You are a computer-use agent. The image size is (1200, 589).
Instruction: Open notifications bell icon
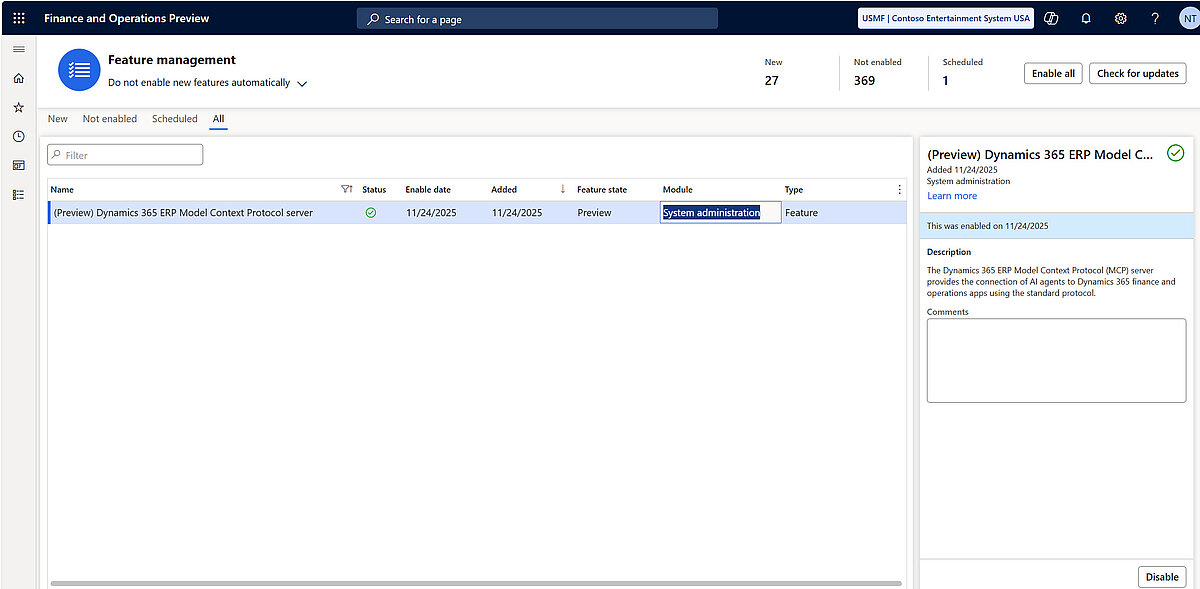tap(1086, 18)
